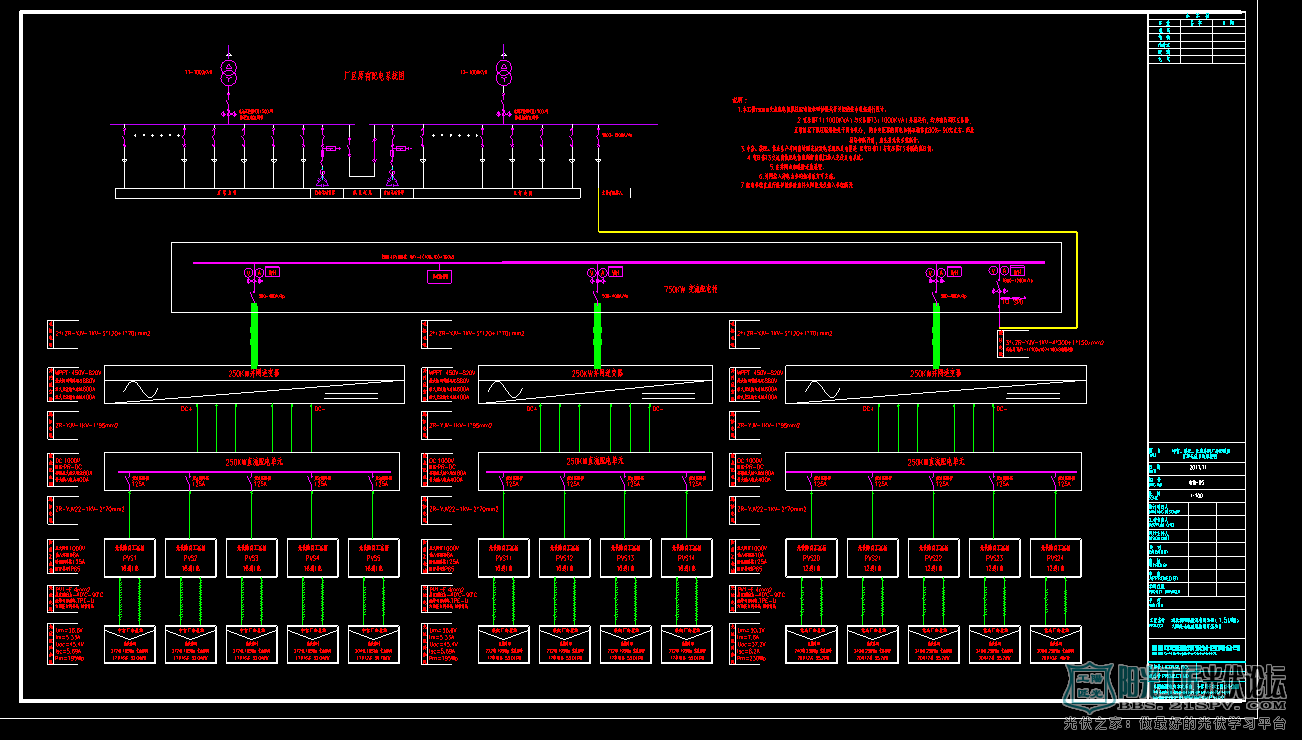
Task: Select the PVS12 combiner box
Action: pyautogui.click(x=565, y=558)
